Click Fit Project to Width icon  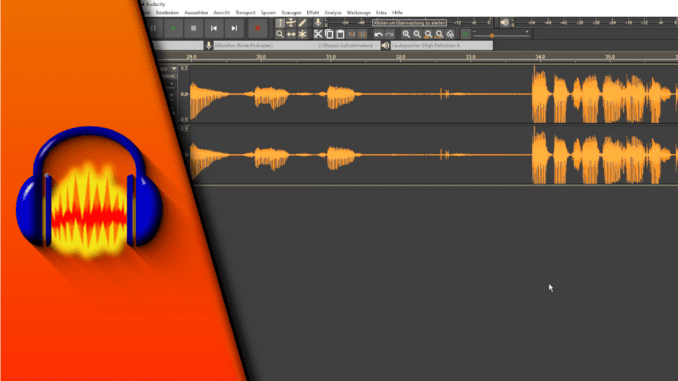[x=439, y=34]
